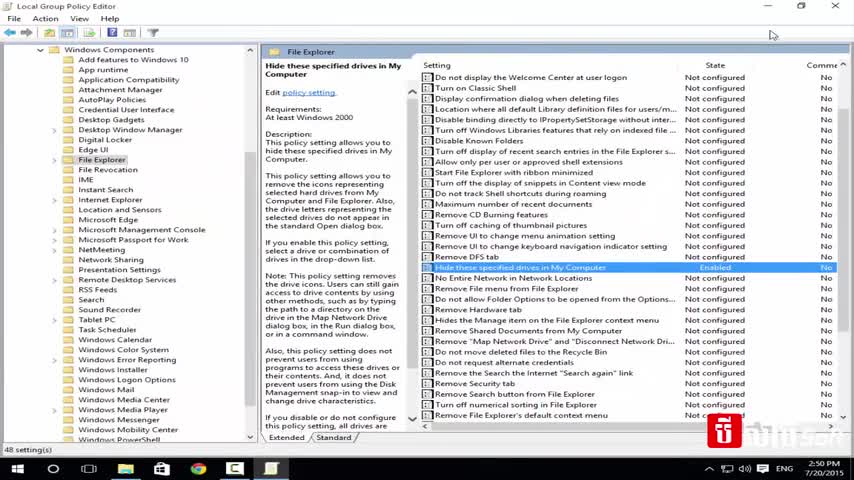The image size is (854, 480).
Task: Expand the Internet Explorer tree node
Action: [54, 200]
